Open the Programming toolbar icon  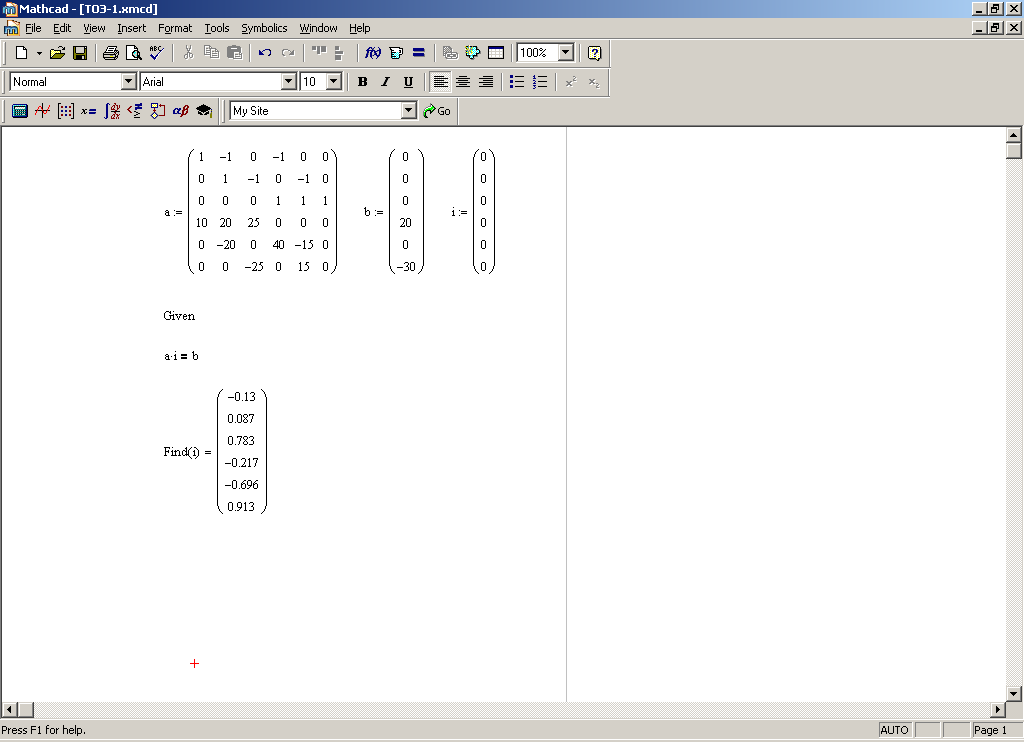[x=157, y=111]
